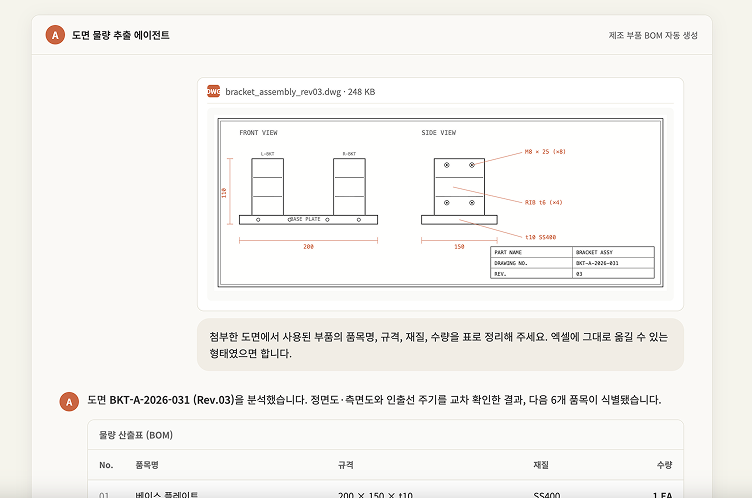This screenshot has width=752, height=498.
Task: Click the No. column header
Action: 106,465
